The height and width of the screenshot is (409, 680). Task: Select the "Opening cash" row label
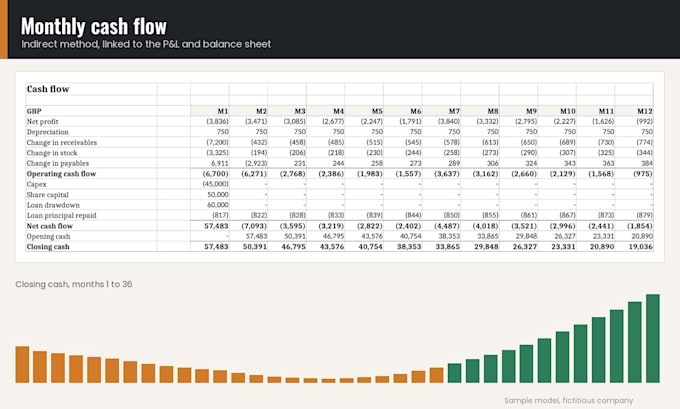(48, 236)
